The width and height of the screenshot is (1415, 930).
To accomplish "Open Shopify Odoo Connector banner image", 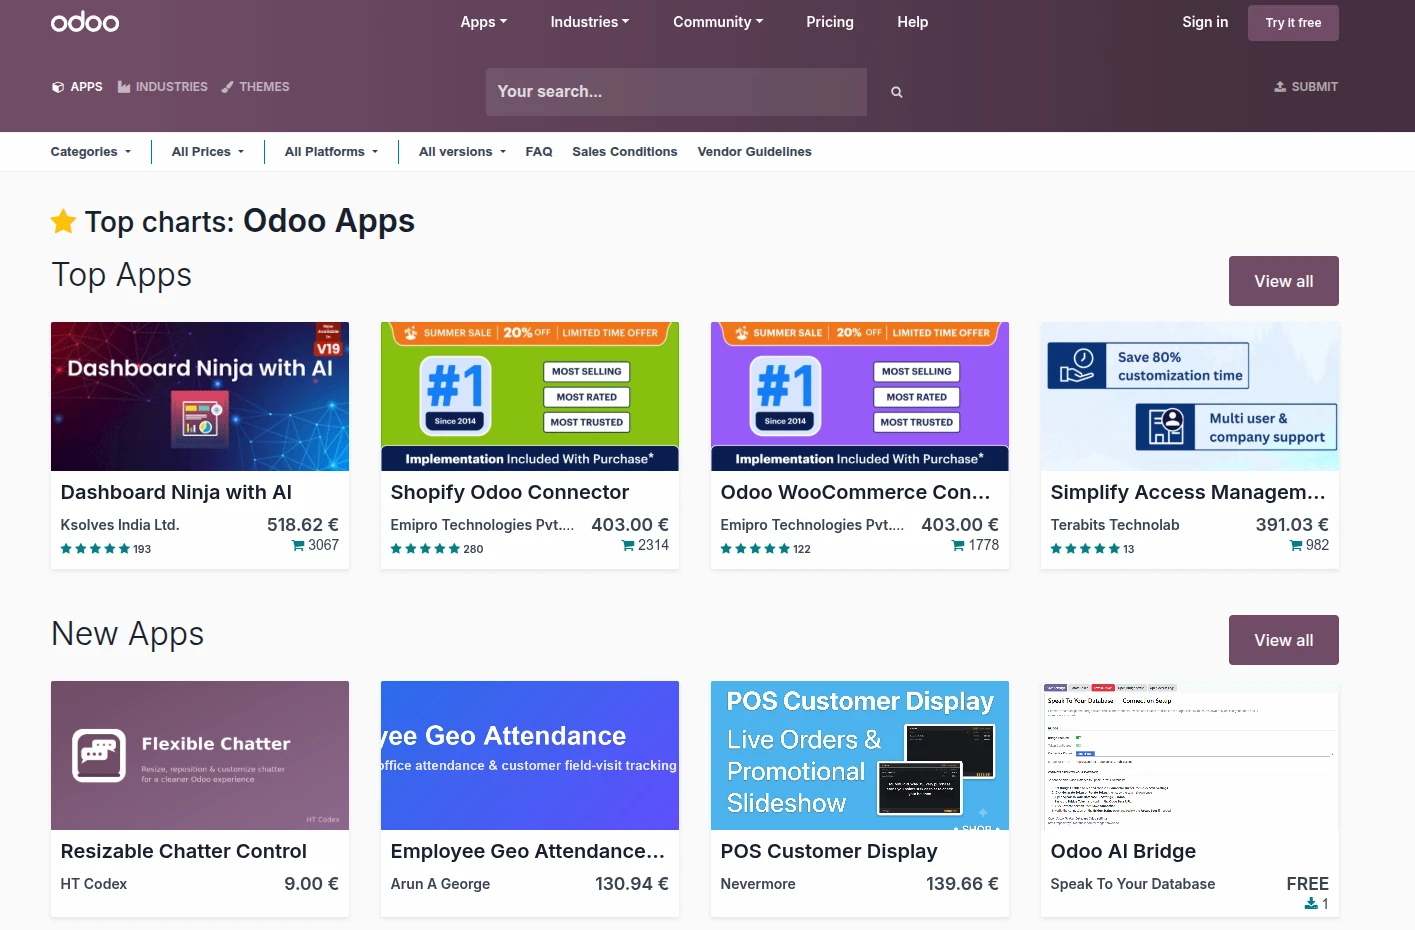I will click(530, 396).
